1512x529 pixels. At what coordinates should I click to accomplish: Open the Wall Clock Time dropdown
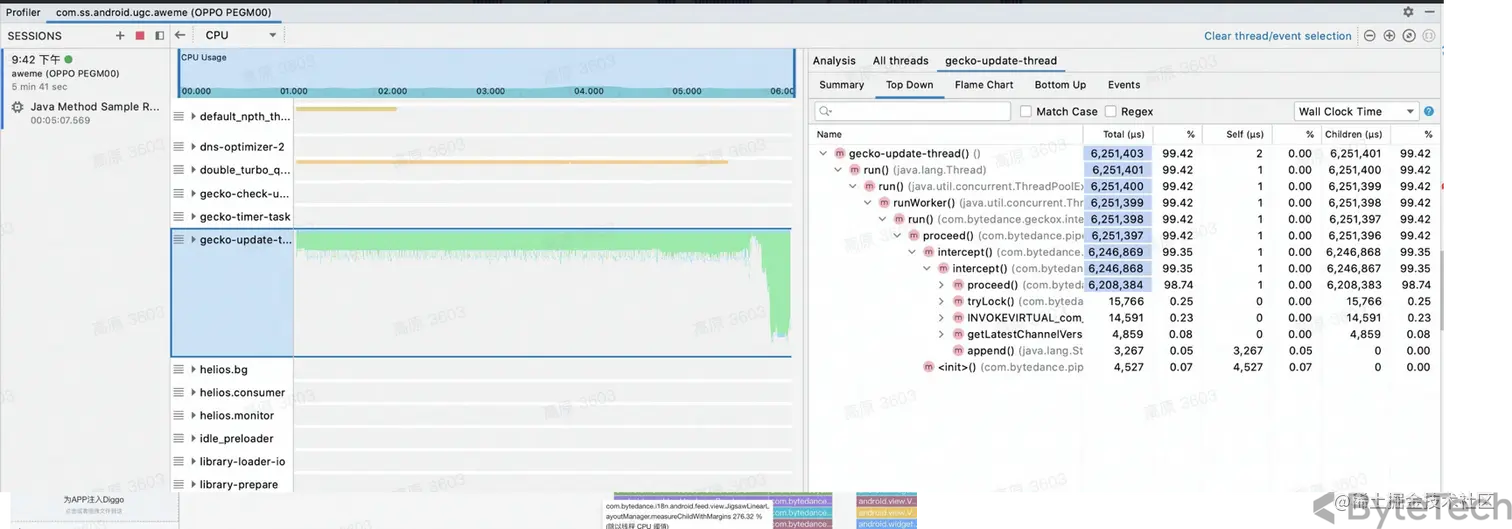(1357, 112)
